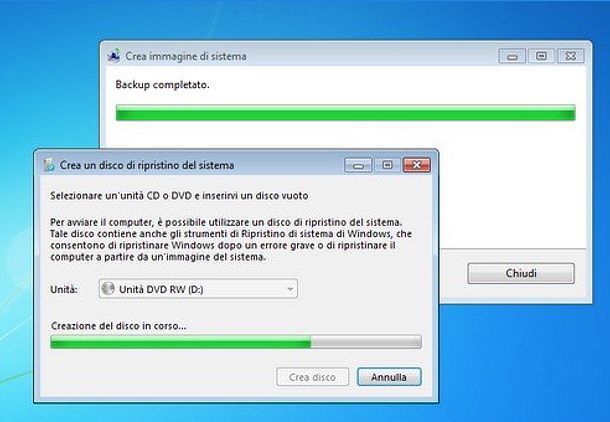Click the Backup completato status text
The width and height of the screenshot is (610, 422).
click(162, 85)
